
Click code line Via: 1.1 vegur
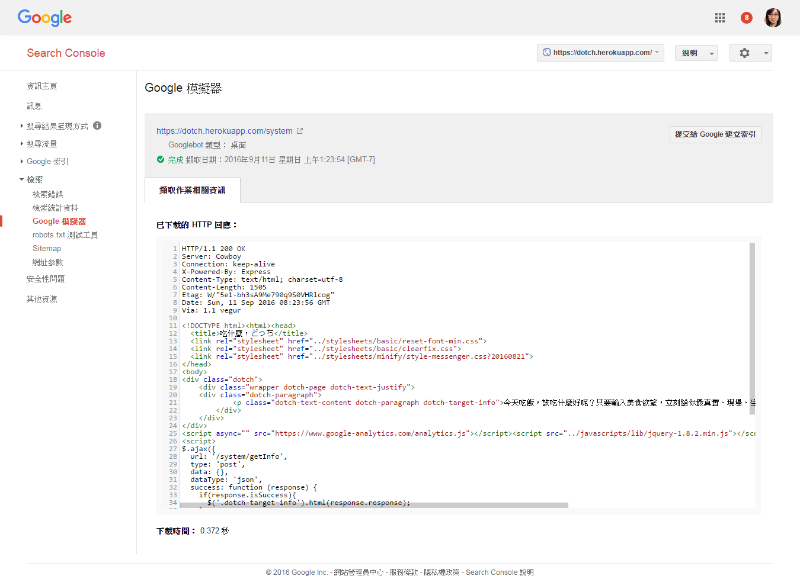point(211,310)
